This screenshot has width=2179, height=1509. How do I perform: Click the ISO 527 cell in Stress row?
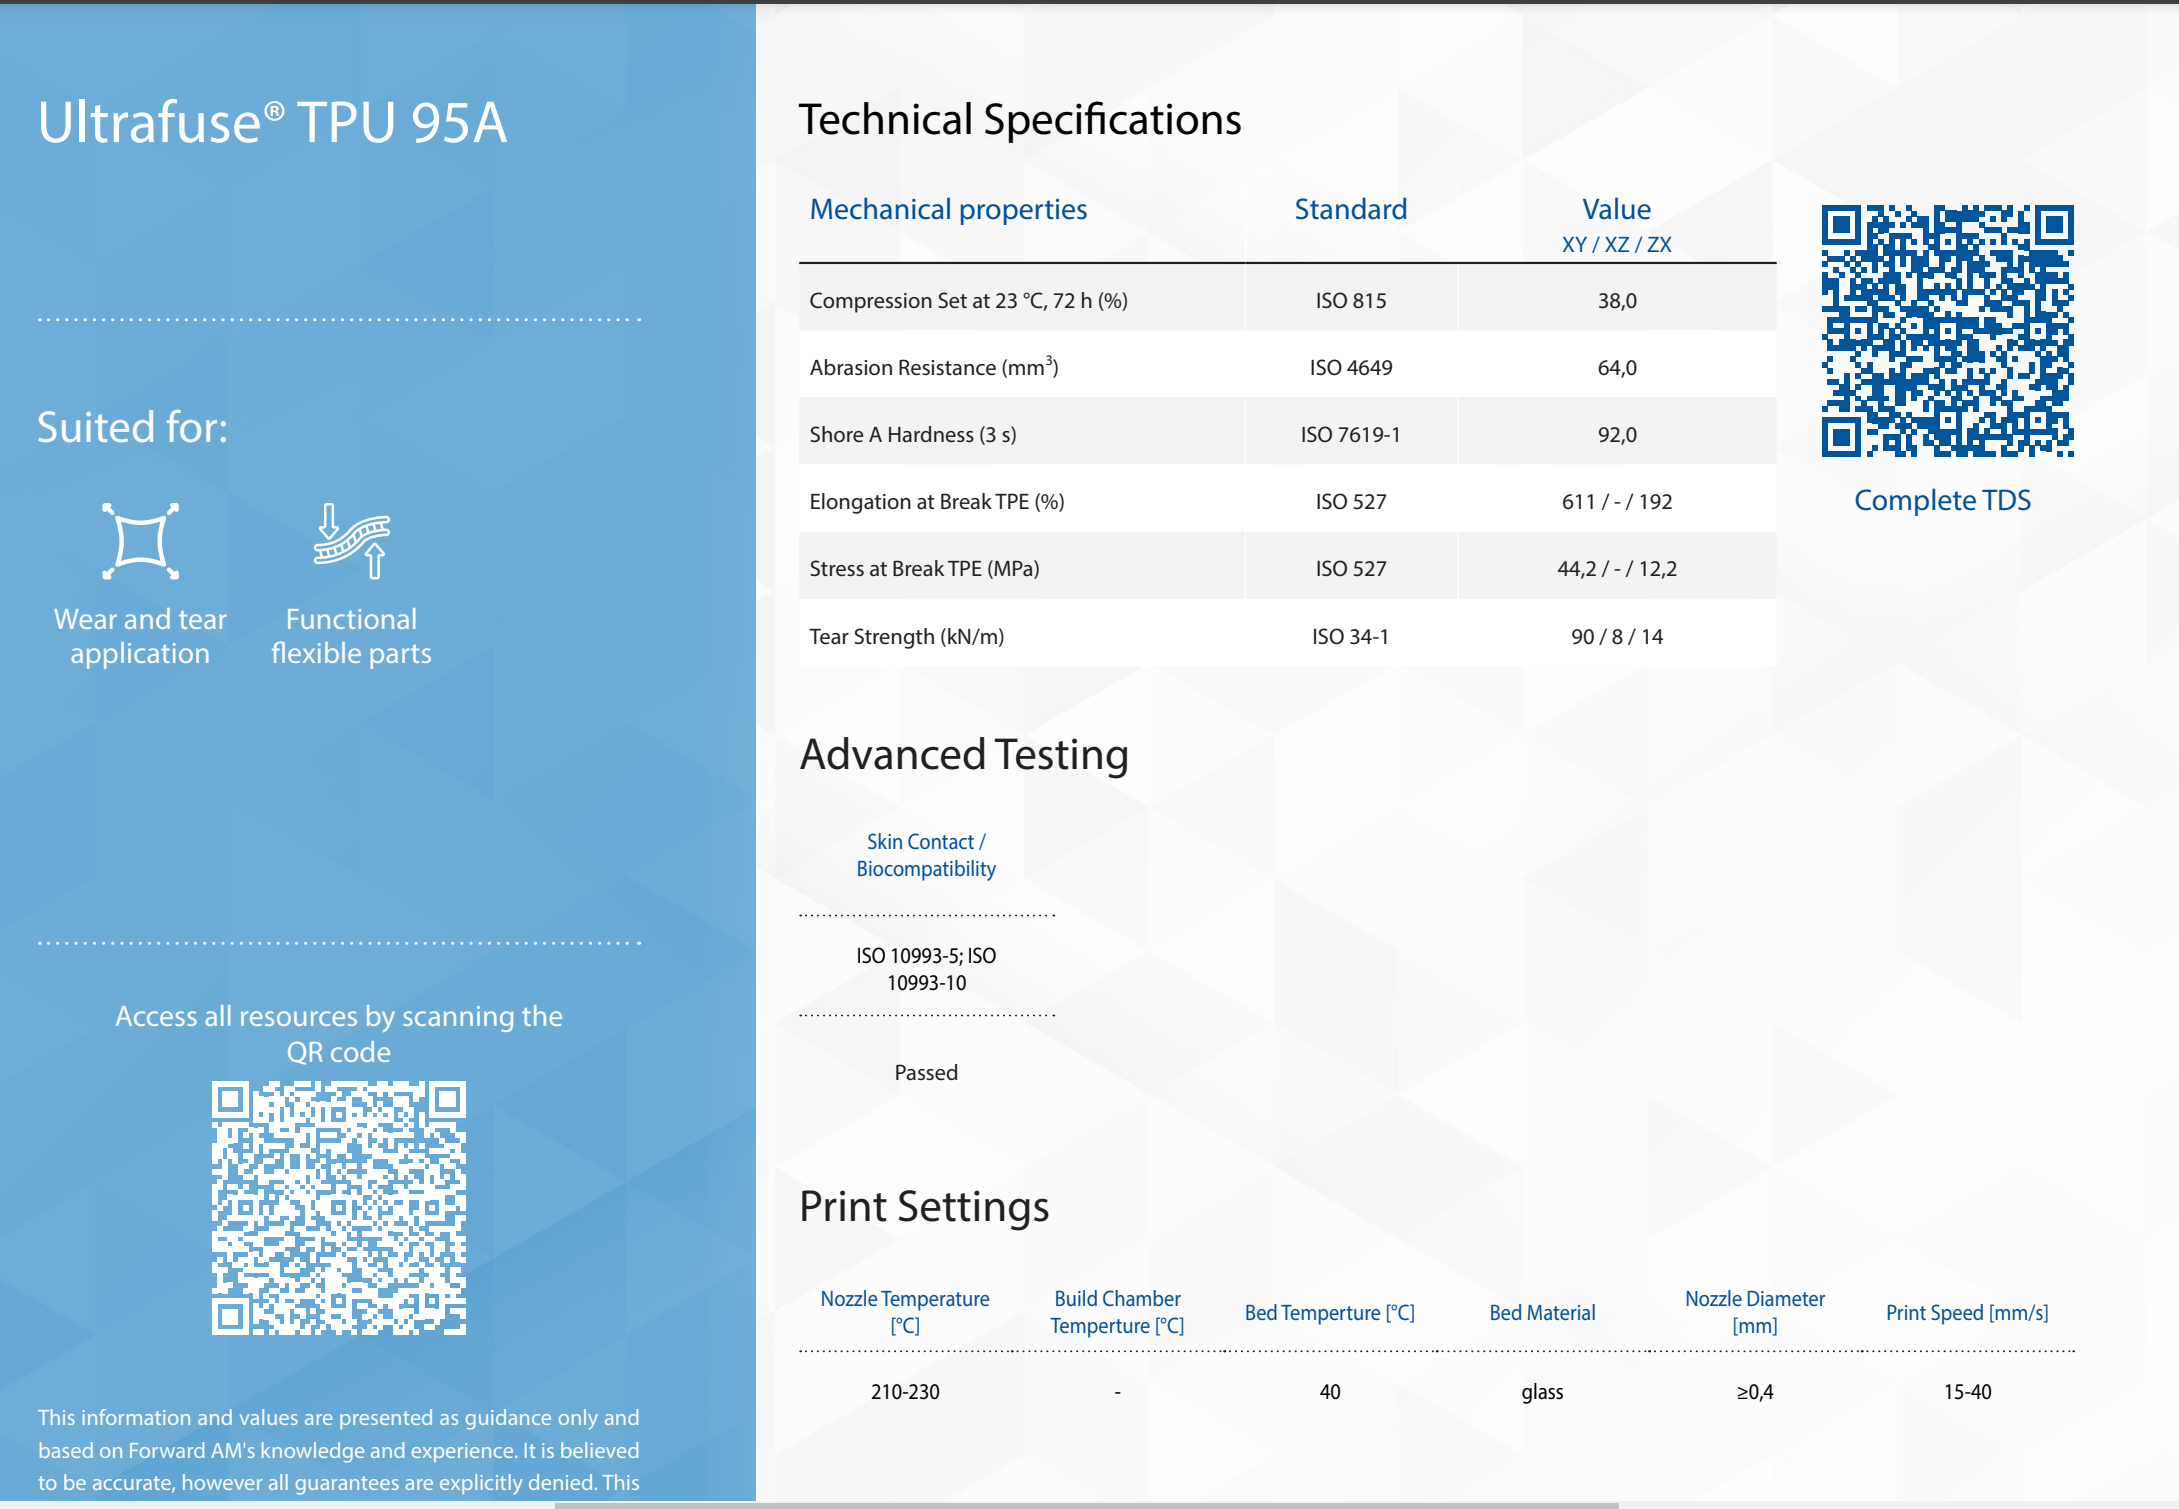[x=1350, y=569]
